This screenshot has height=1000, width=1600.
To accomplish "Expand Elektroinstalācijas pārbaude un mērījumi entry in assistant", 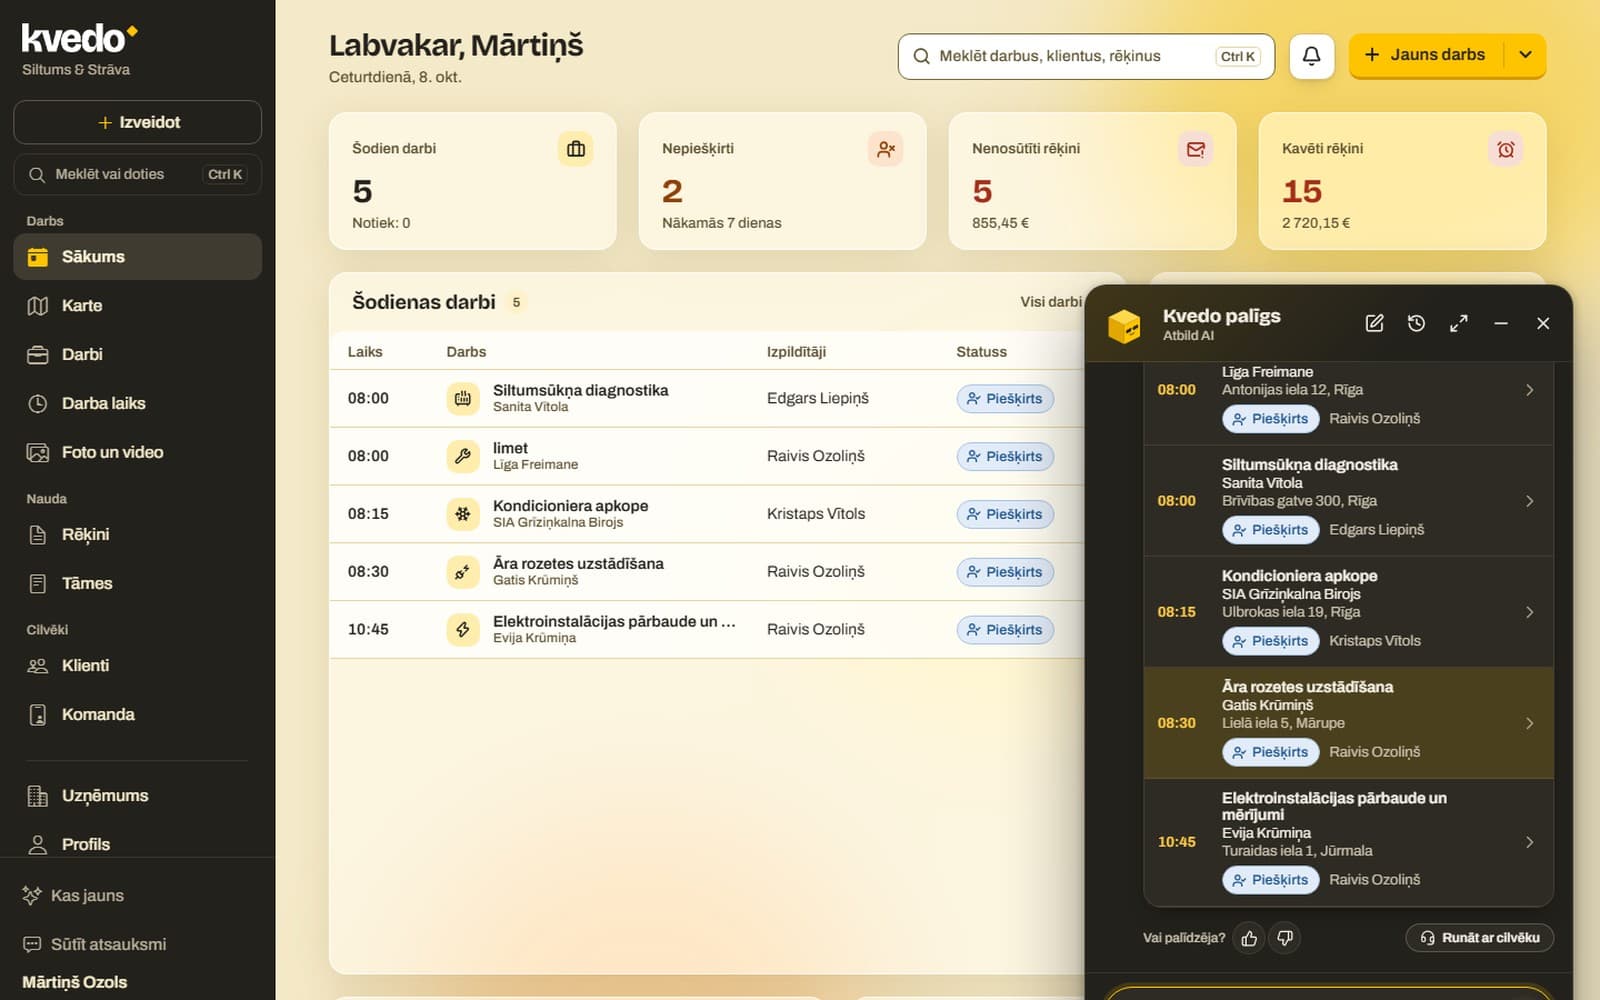I will point(1529,842).
